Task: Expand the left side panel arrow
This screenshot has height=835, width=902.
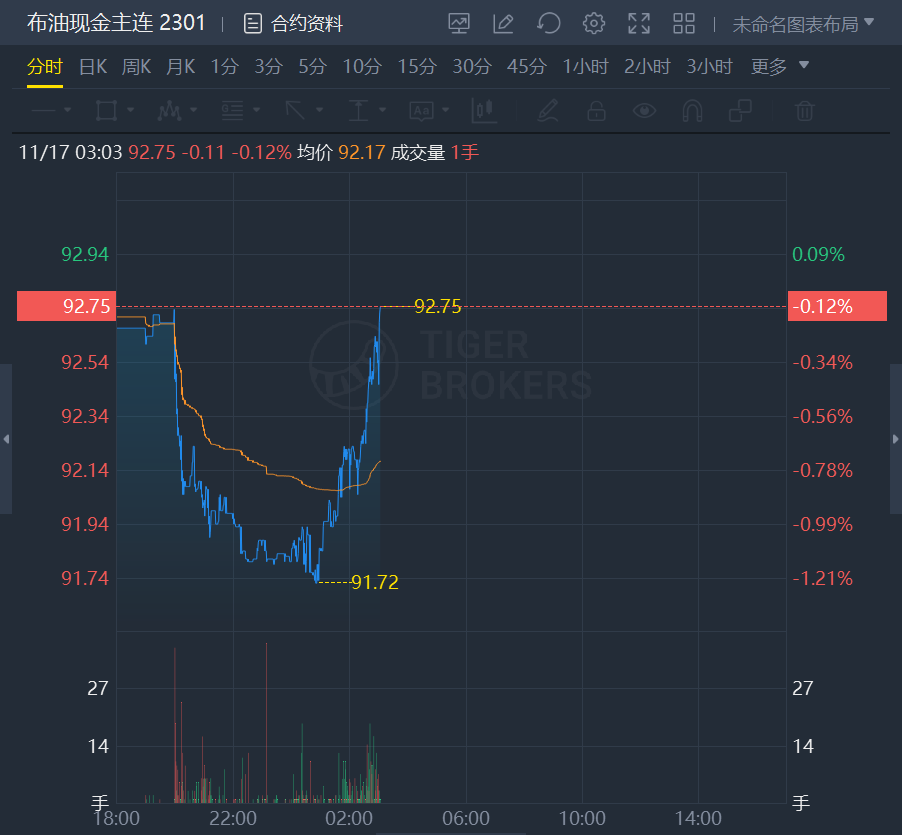Action: pos(6,439)
